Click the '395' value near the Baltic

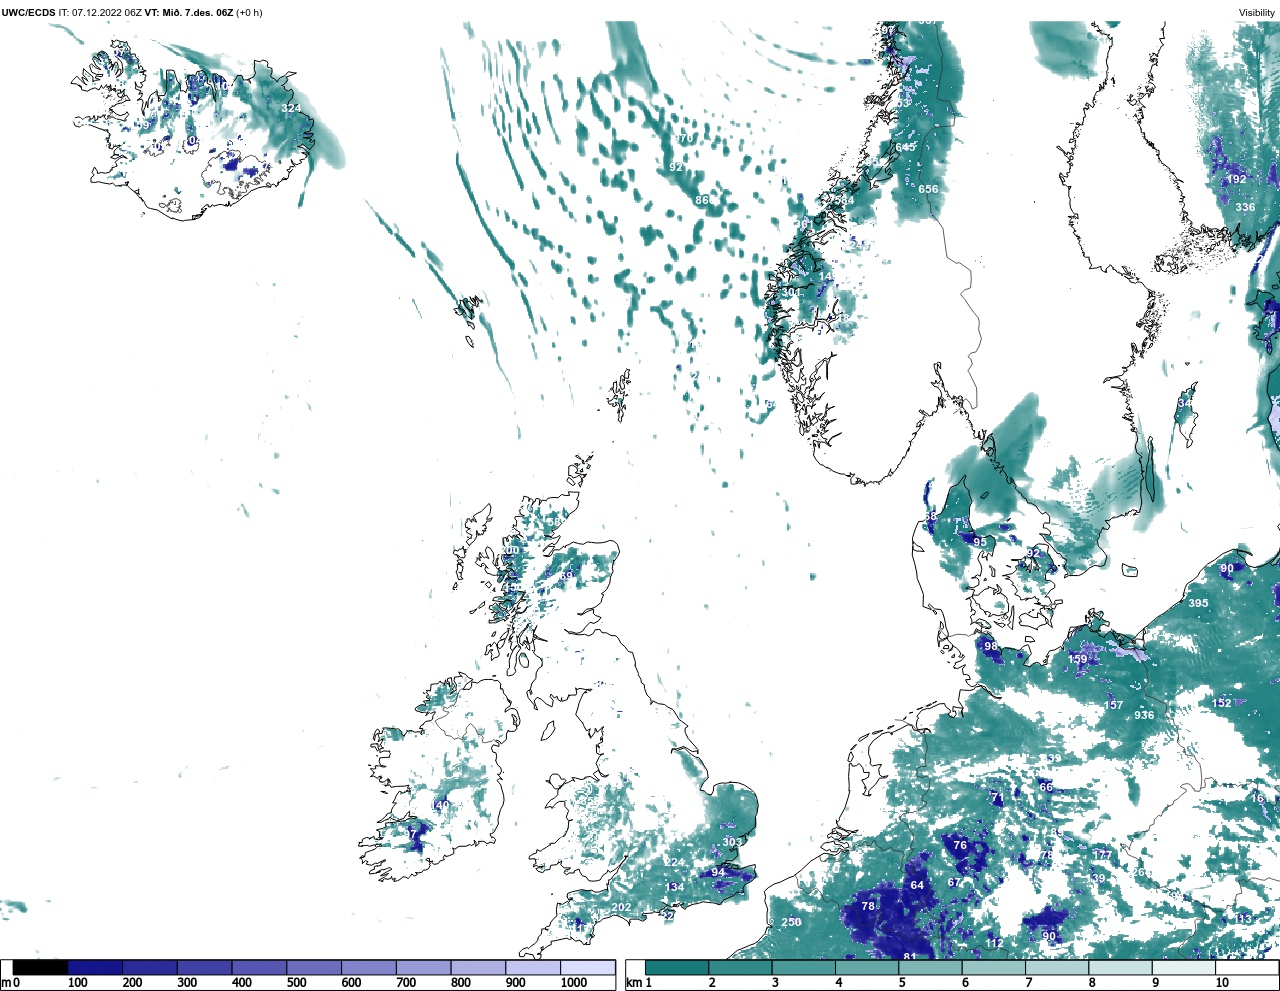pos(1198,603)
